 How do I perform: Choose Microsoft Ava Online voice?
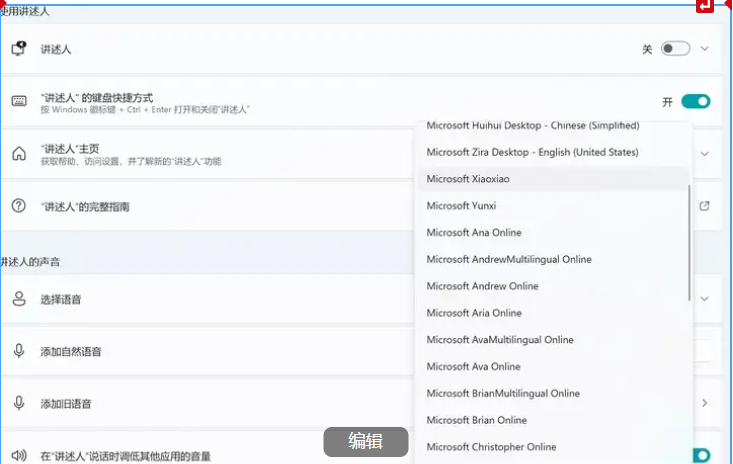(x=473, y=366)
